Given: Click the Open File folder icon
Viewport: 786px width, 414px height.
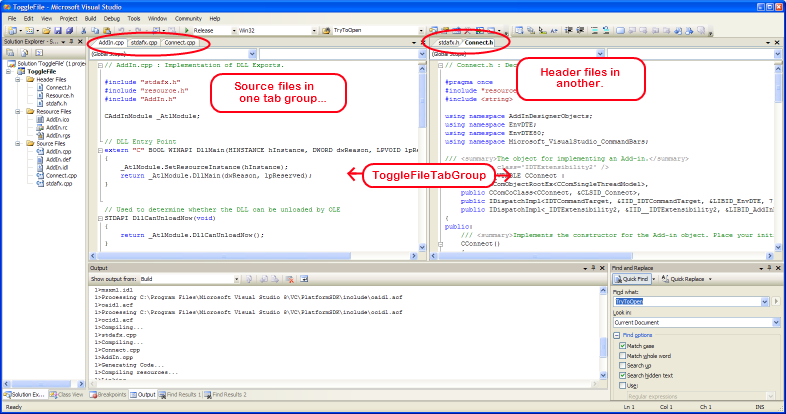Looking at the screenshot, I should pyautogui.click(x=47, y=31).
